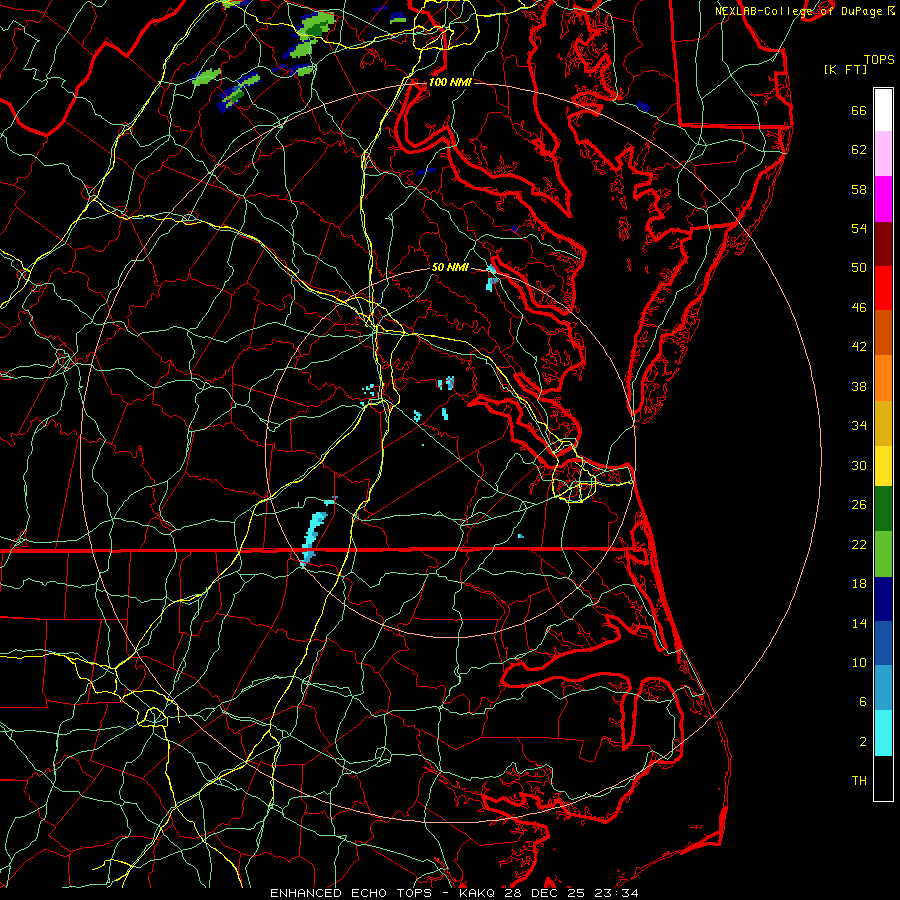Click the 50 NMI range ring label

pos(449,267)
